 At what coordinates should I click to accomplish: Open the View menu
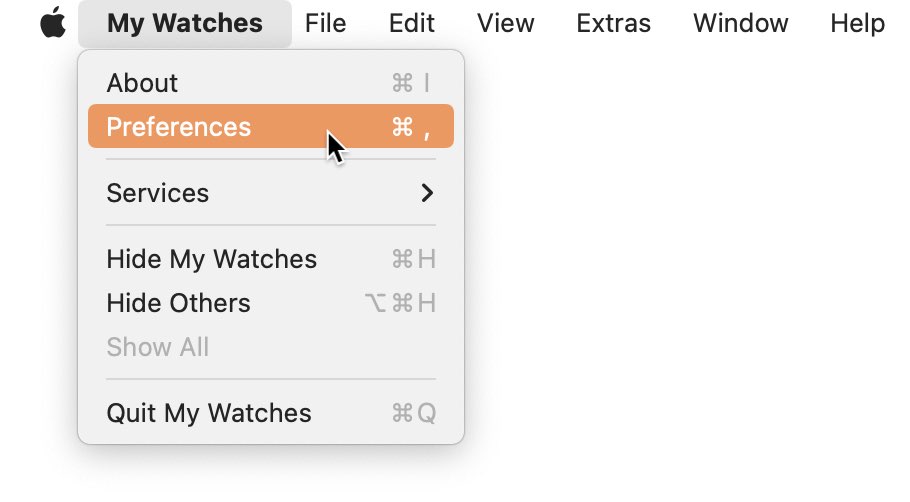(x=505, y=23)
